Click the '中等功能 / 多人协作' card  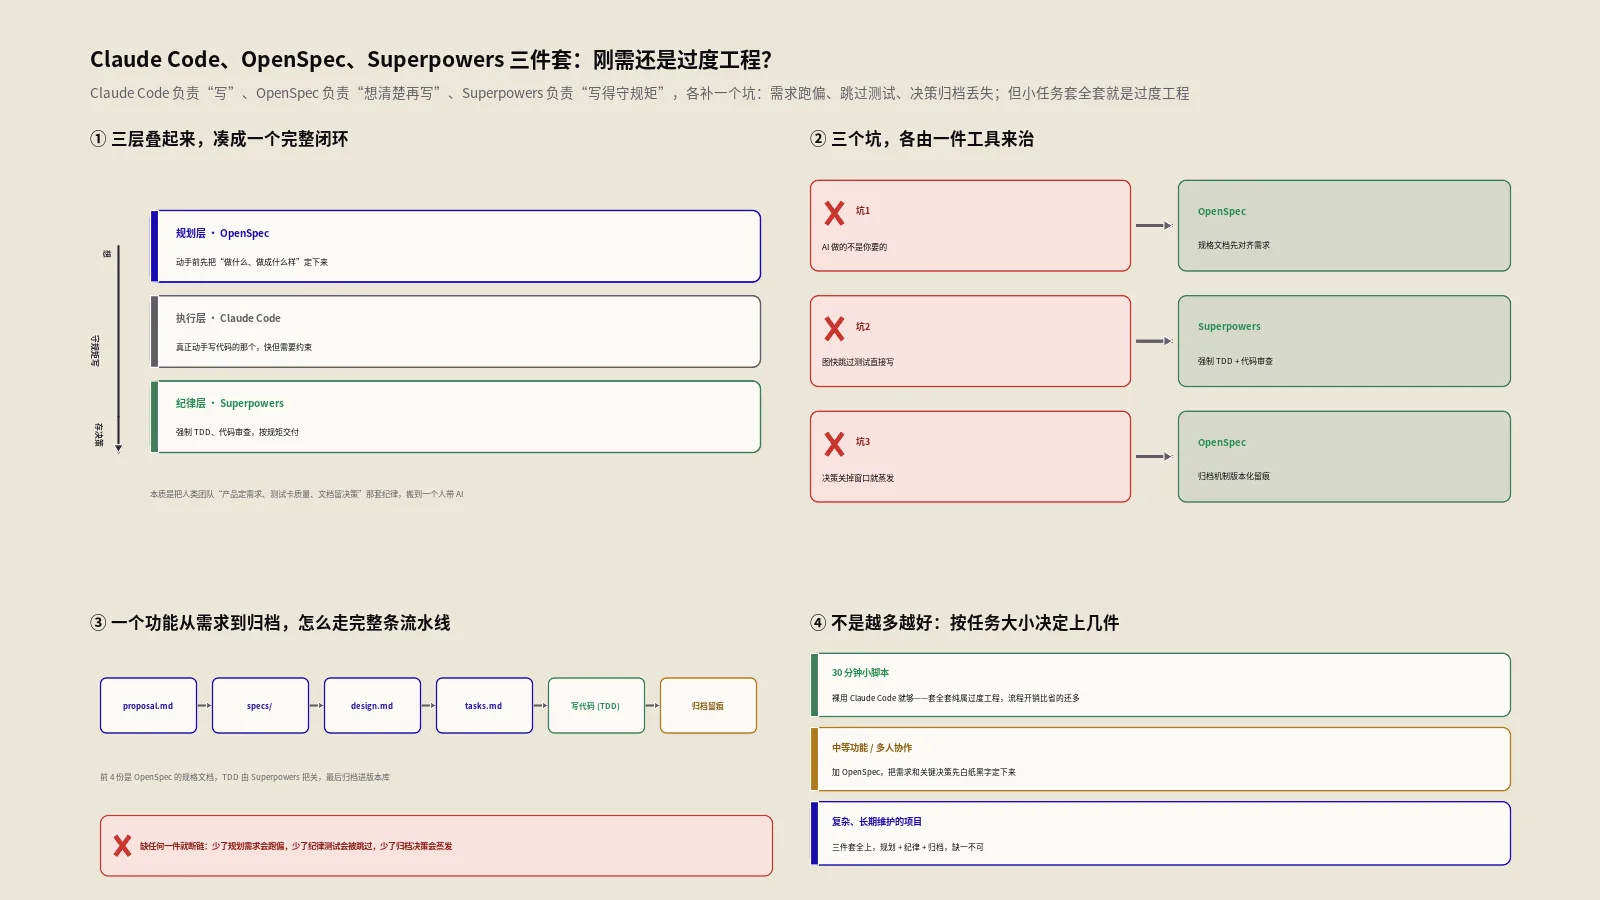pyautogui.click(x=1160, y=759)
